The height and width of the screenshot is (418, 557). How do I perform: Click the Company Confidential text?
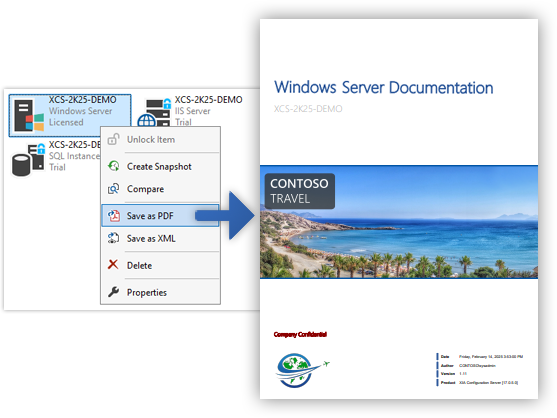(300, 334)
